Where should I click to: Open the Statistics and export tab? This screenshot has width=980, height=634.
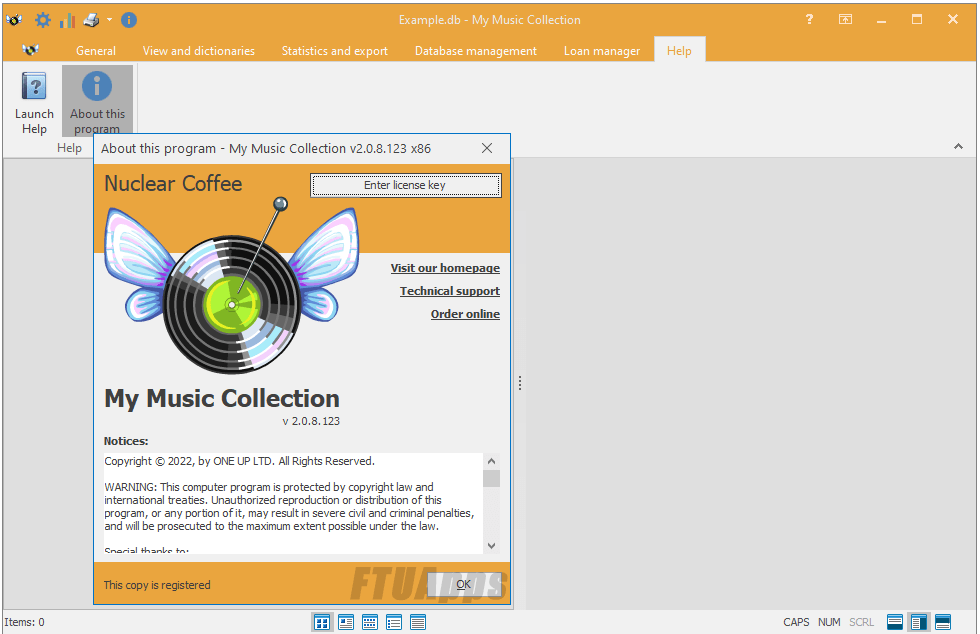tap(334, 51)
